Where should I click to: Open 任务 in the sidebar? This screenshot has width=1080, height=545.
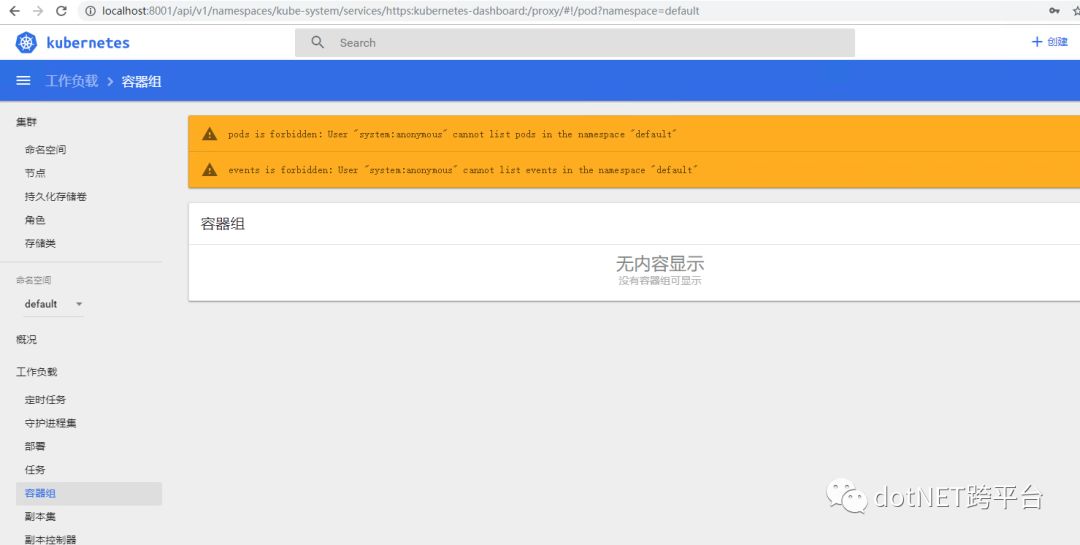35,470
